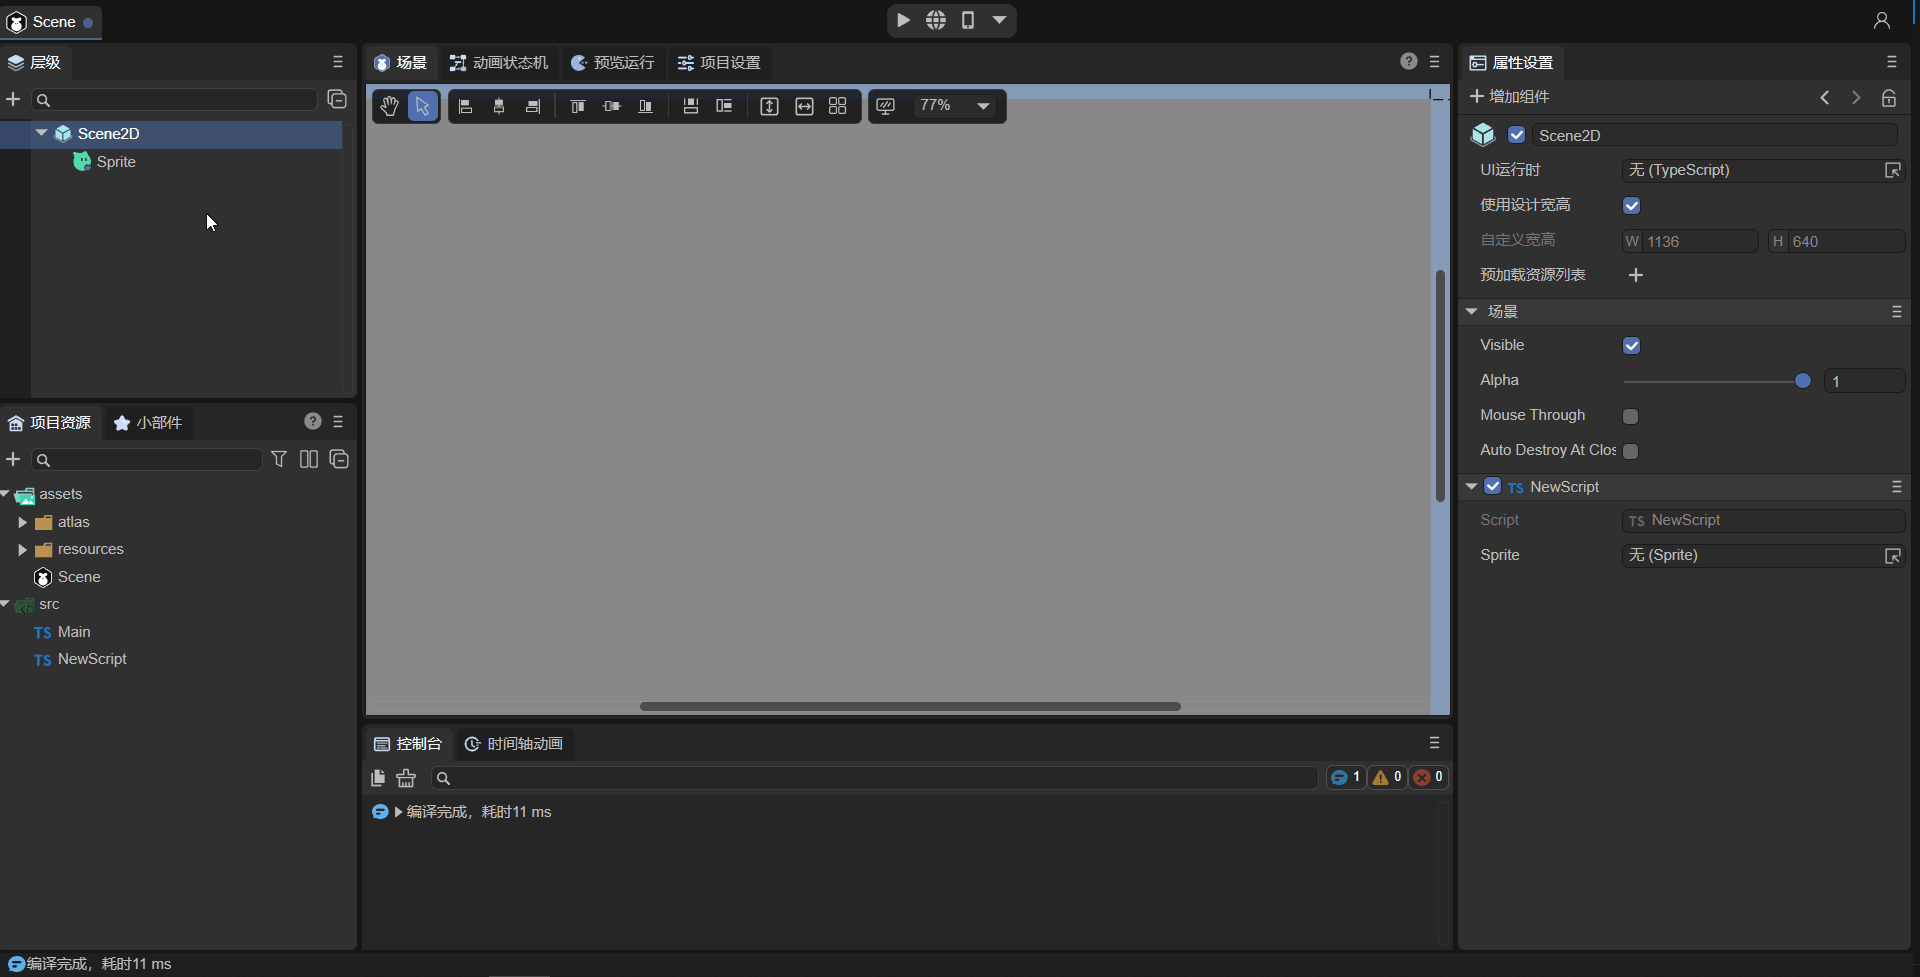Toggle the Visible checkbox

click(x=1631, y=346)
